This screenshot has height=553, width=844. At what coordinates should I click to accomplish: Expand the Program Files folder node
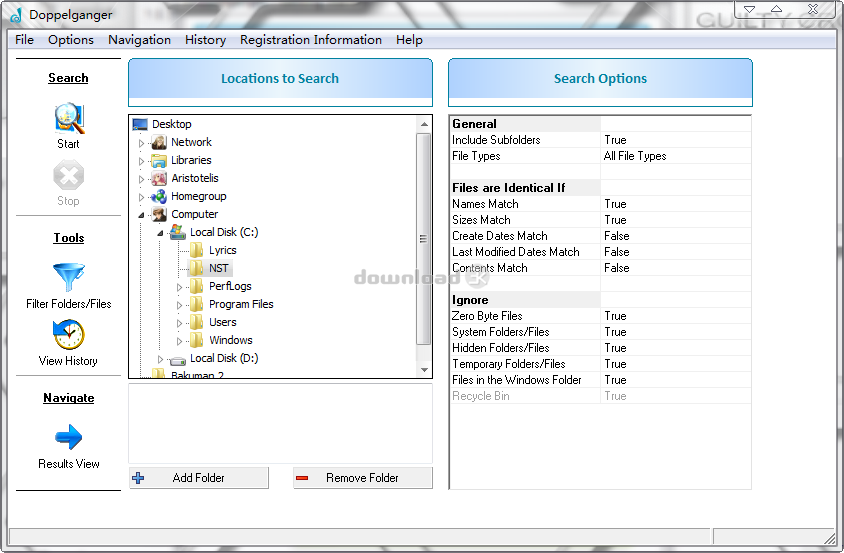tap(179, 305)
